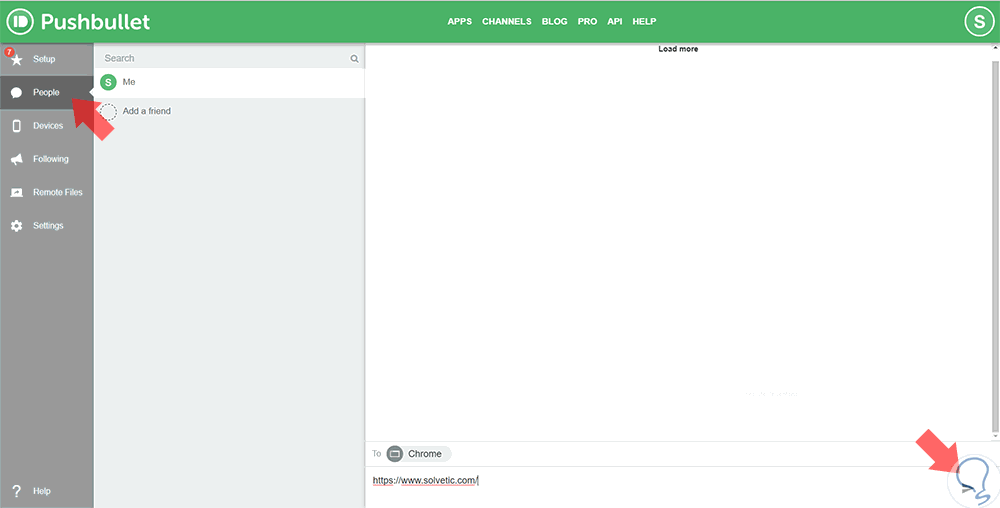Click the Add a friend text
This screenshot has width=1000, height=508.
[146, 111]
